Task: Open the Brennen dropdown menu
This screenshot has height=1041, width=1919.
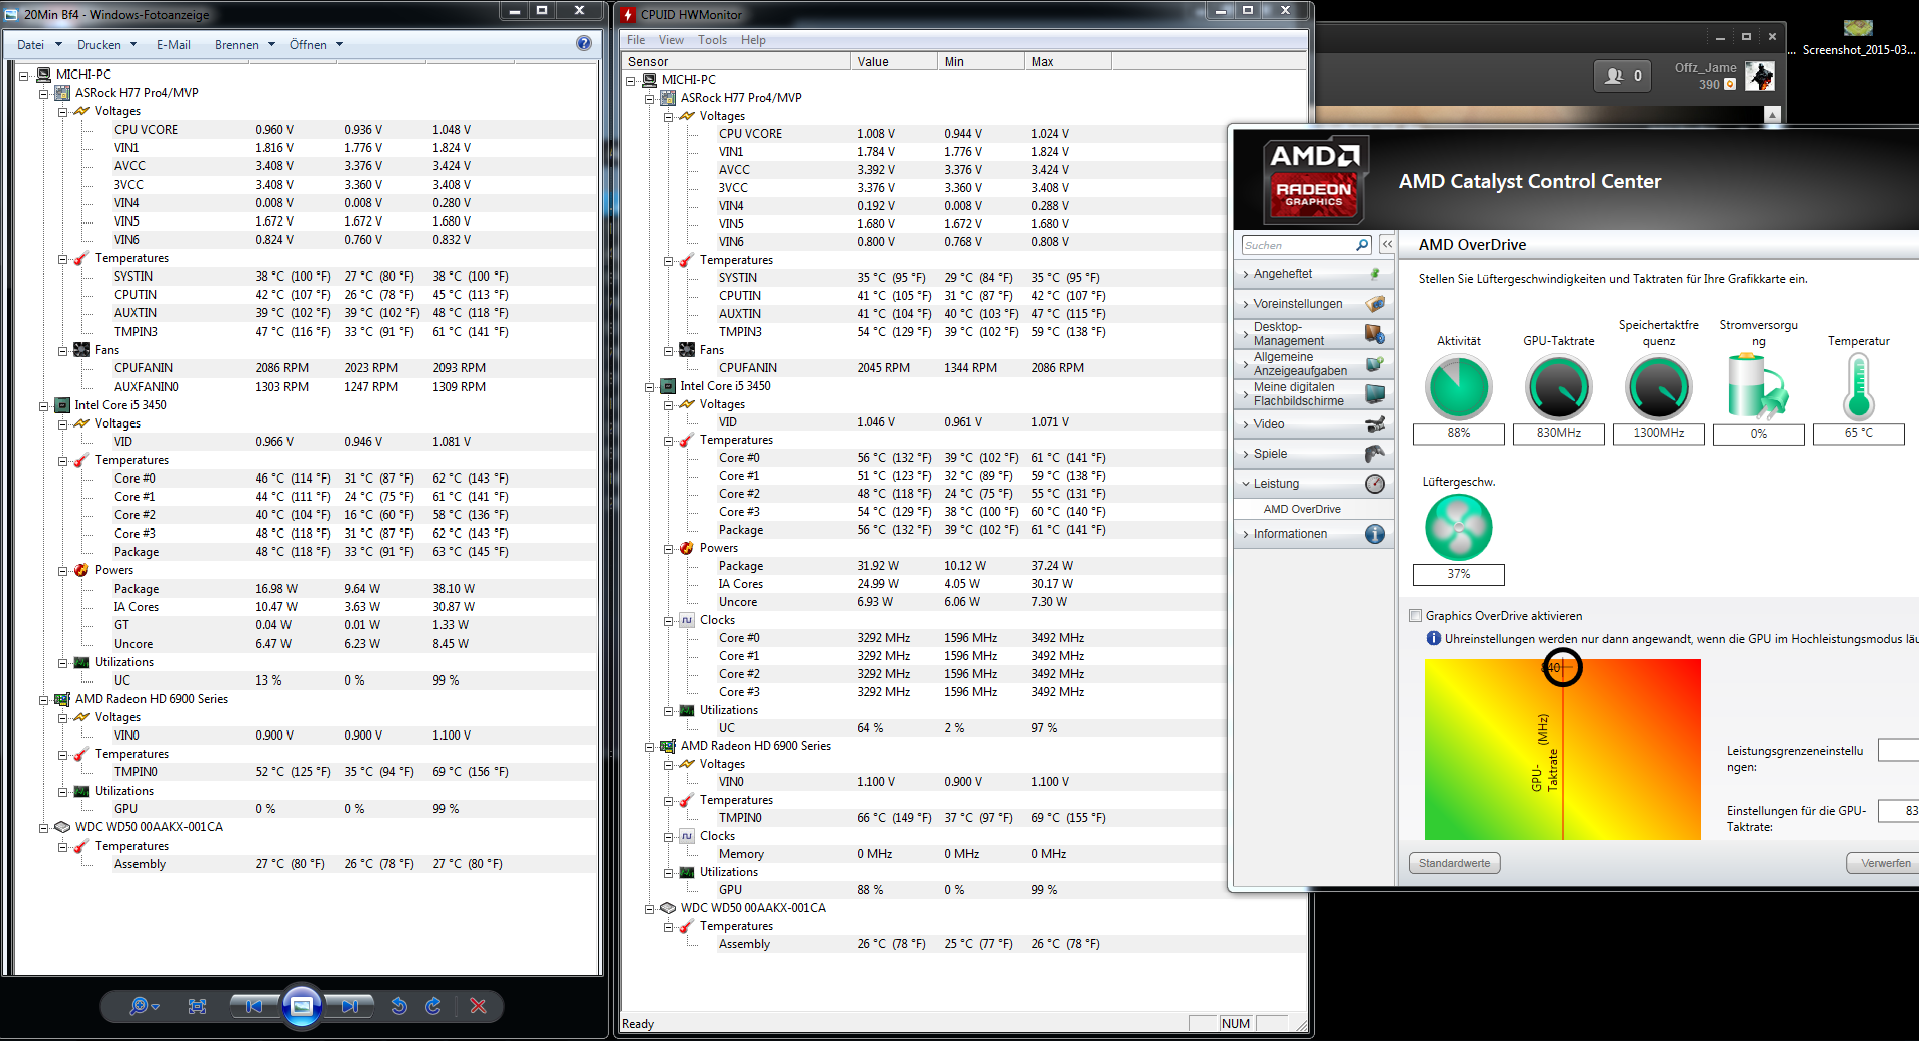Action: pos(244,44)
